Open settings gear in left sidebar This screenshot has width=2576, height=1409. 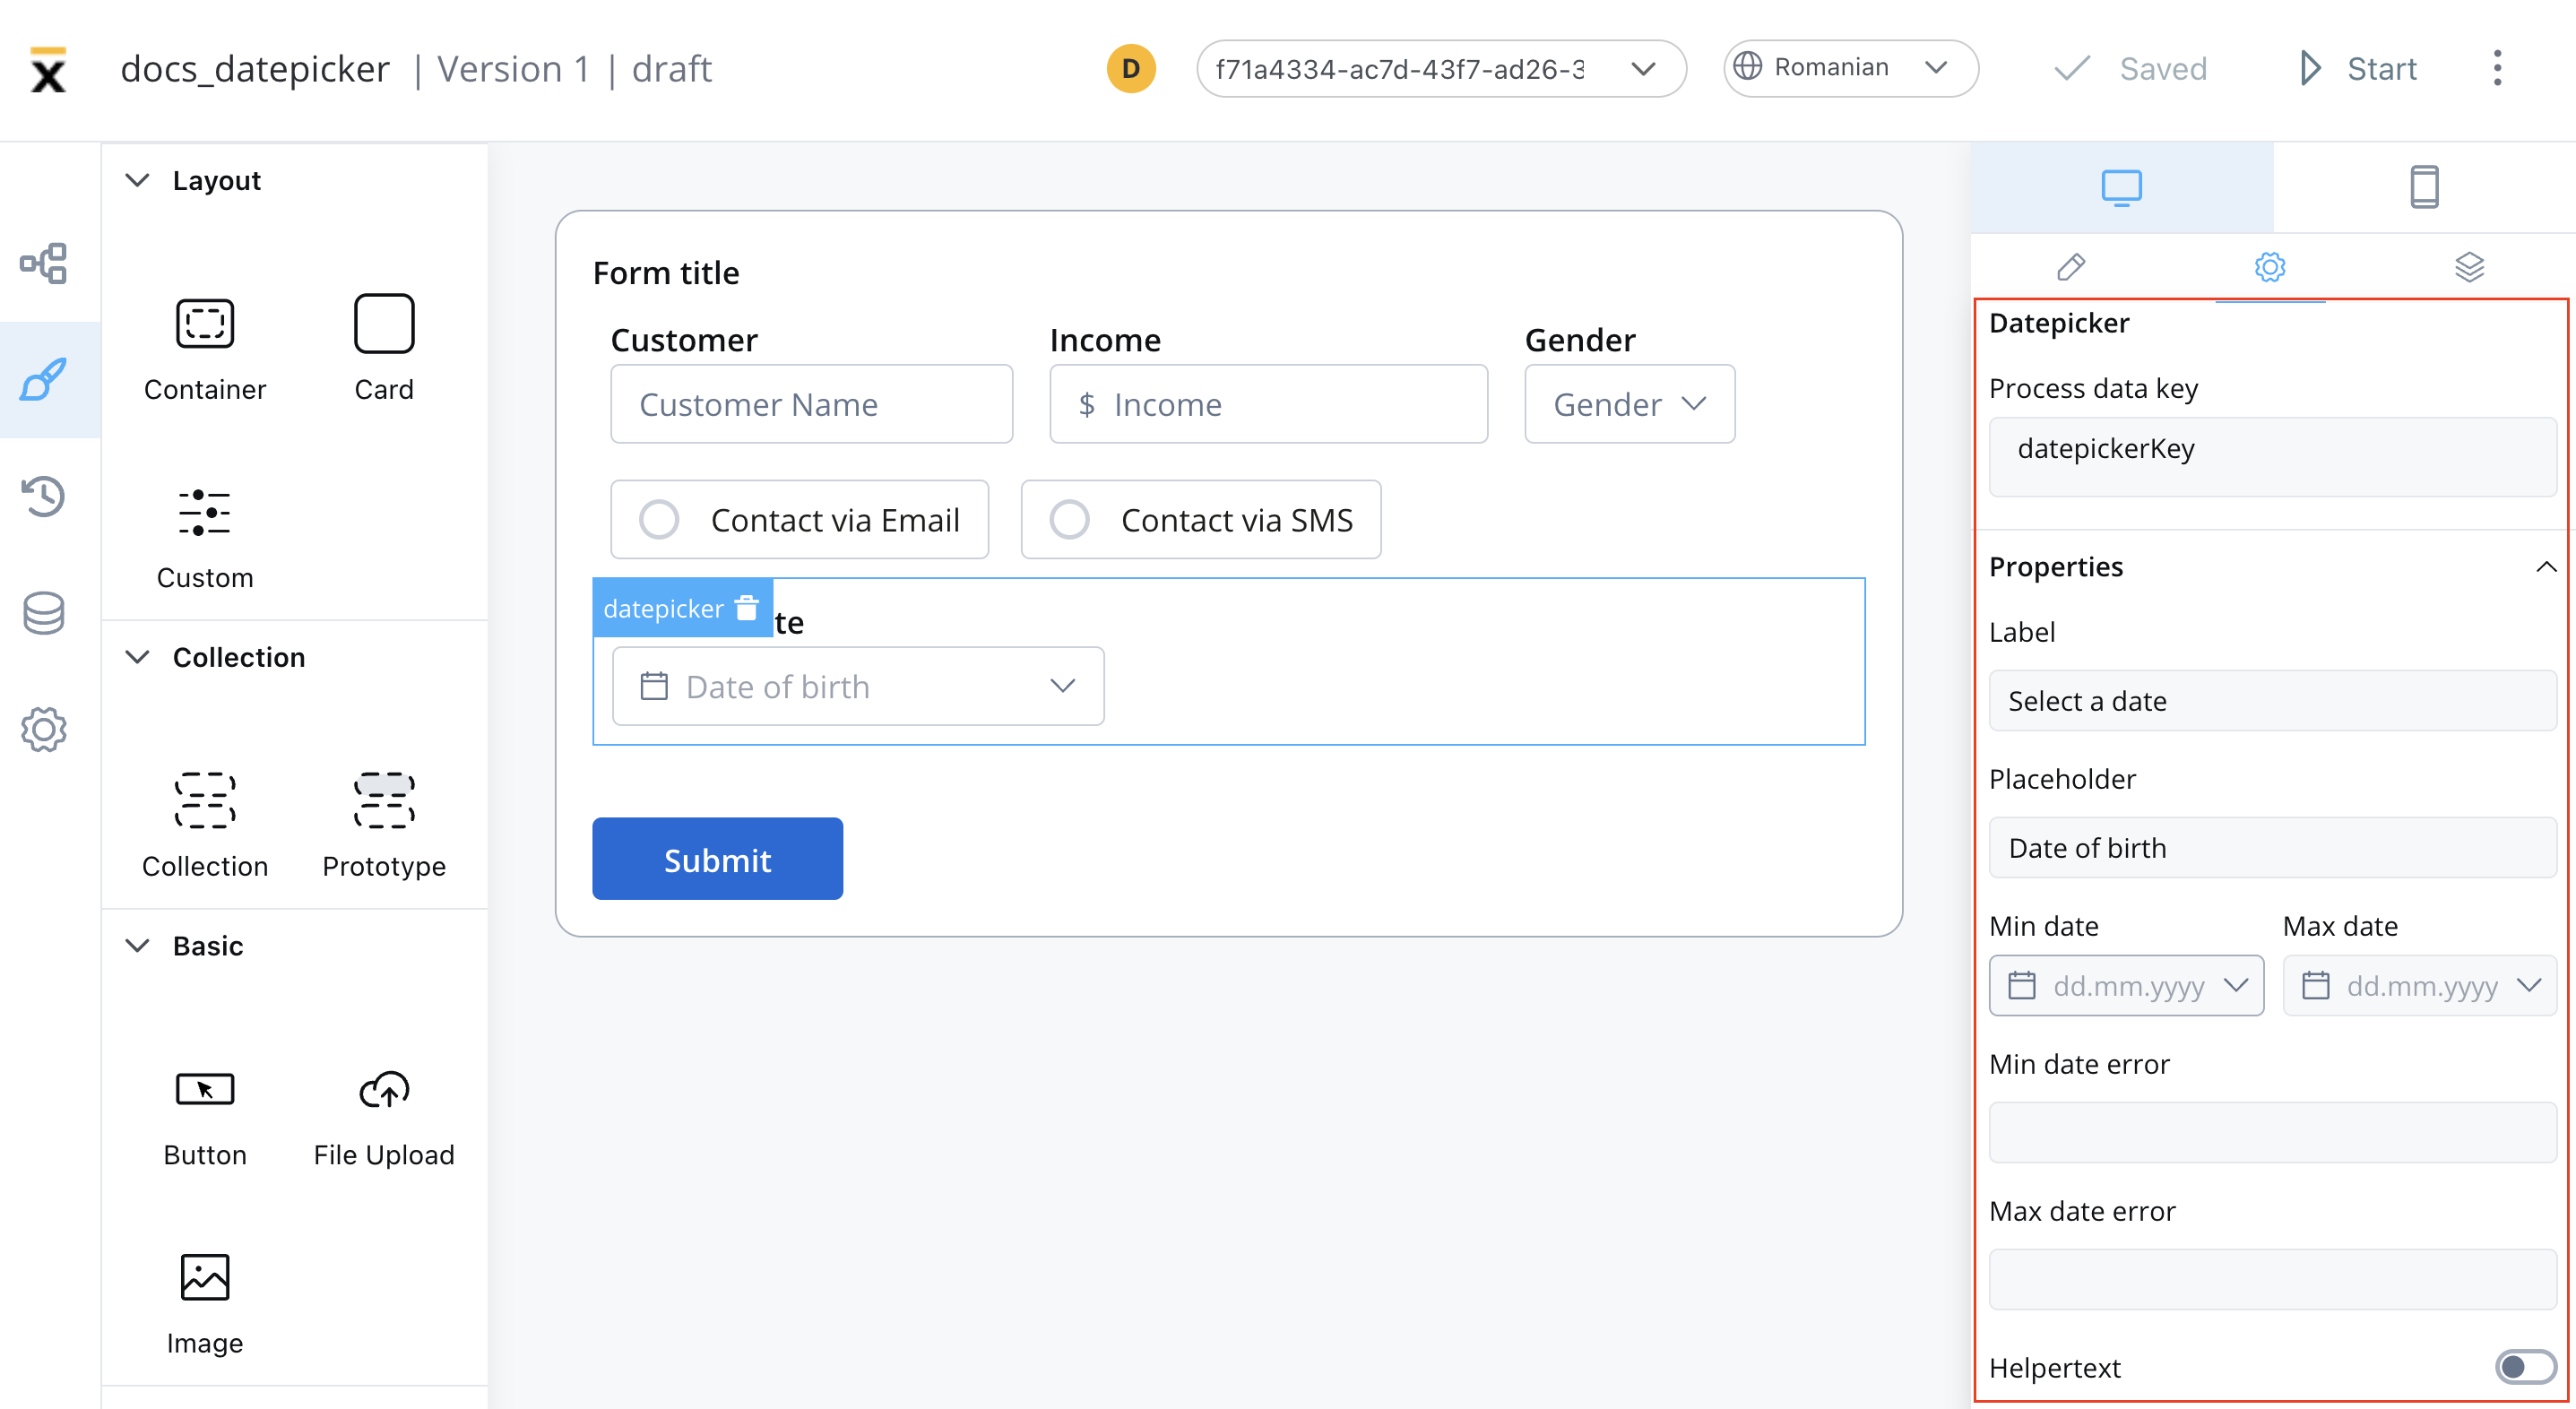pyautogui.click(x=44, y=729)
